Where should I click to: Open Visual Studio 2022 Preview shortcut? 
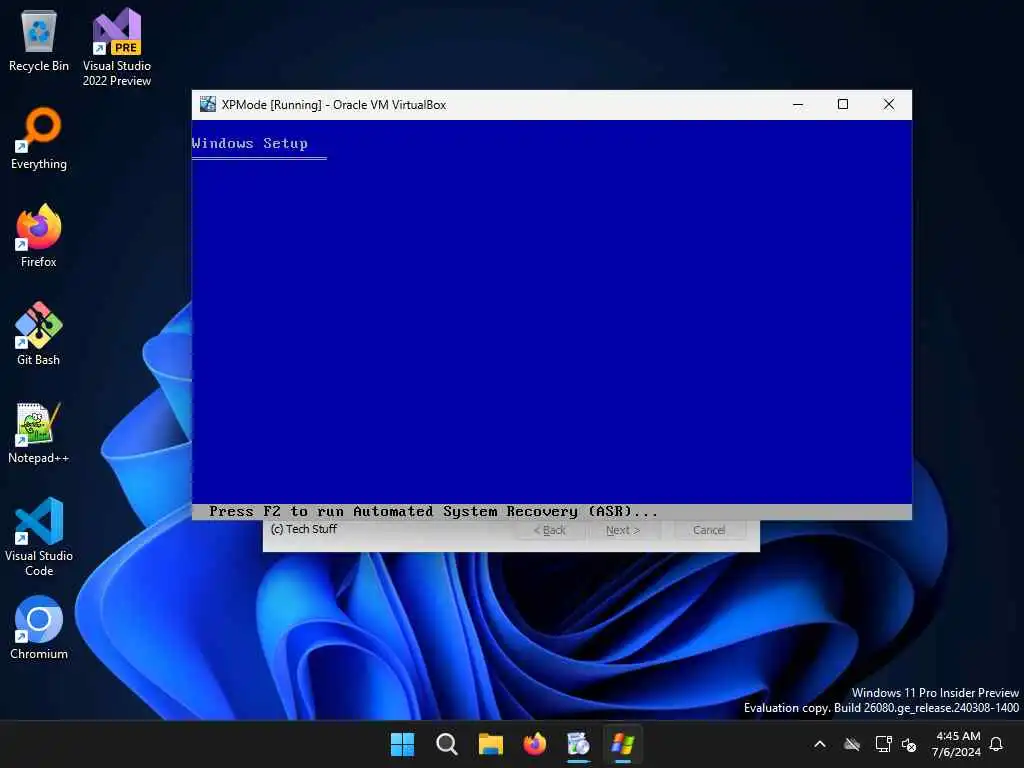click(x=117, y=47)
